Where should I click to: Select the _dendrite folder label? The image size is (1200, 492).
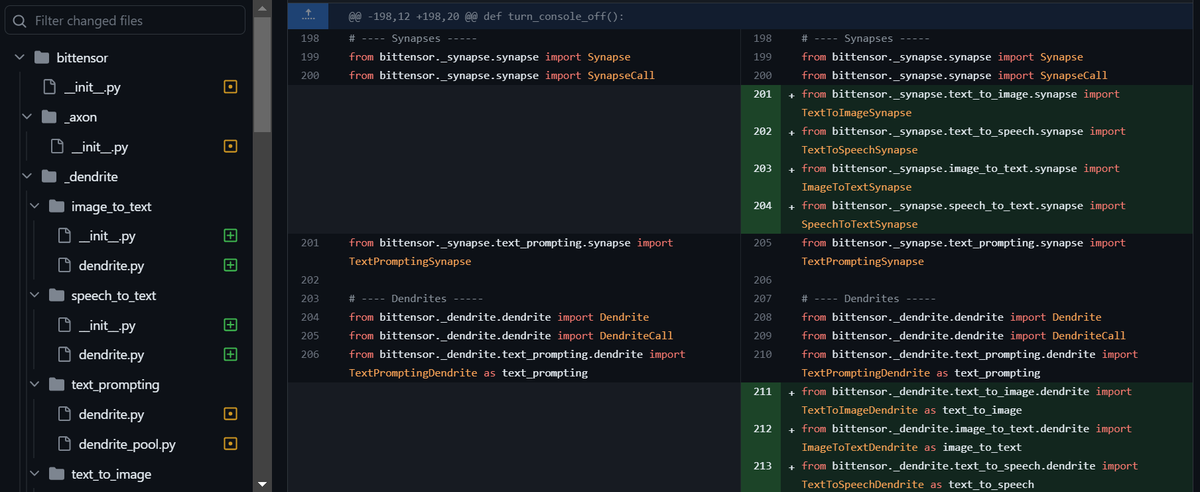click(91, 177)
